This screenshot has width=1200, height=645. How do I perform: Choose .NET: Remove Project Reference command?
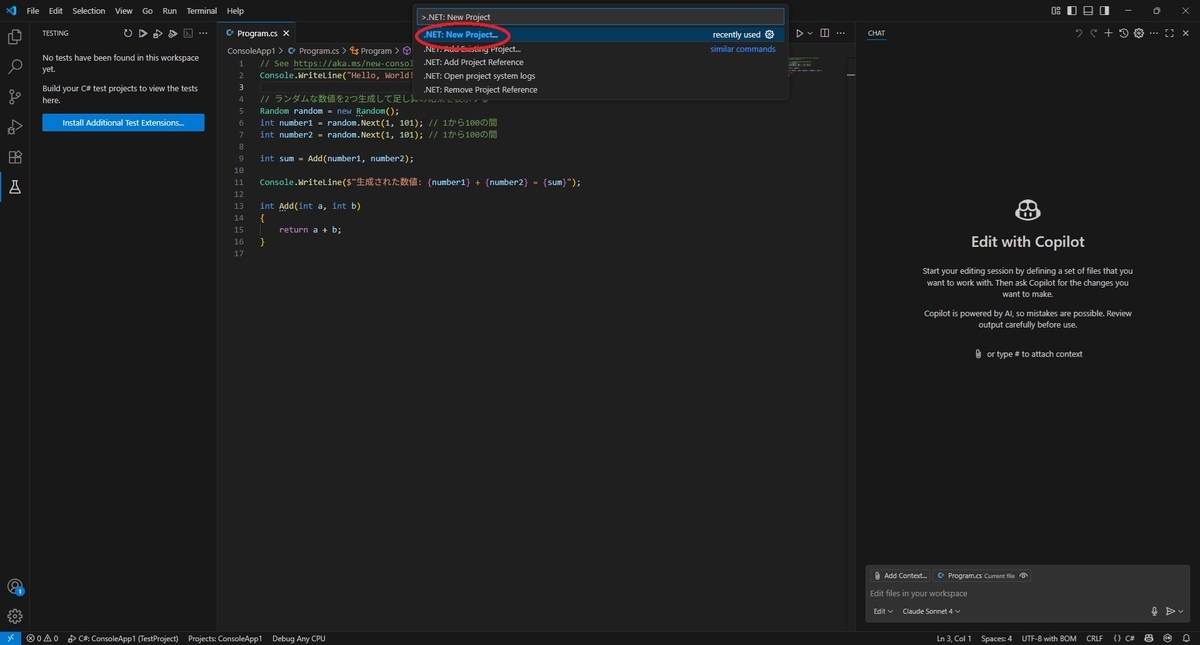(602, 90)
